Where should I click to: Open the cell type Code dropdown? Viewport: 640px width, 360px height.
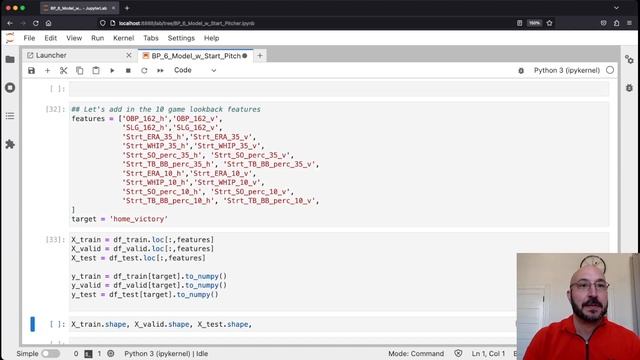(x=195, y=70)
